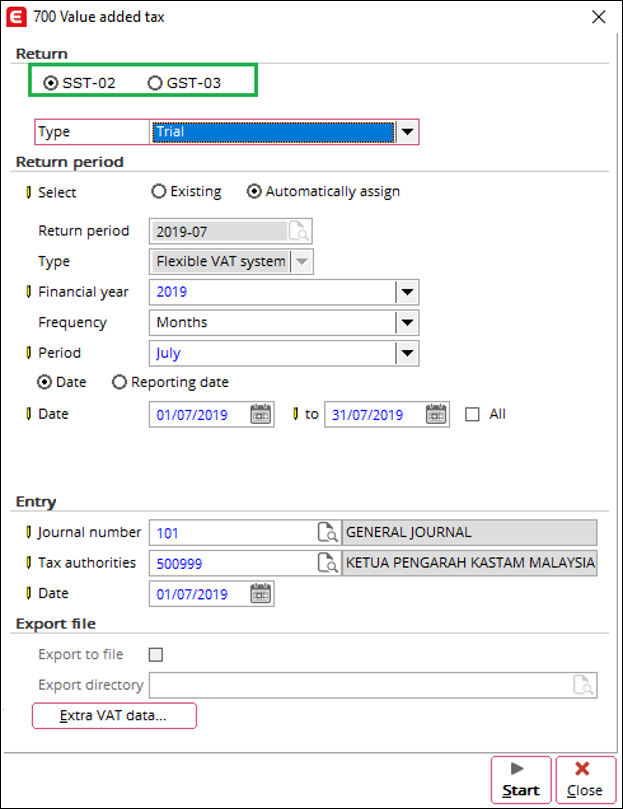Screen dimensions: 623x809
Task: Open the Frequency dropdown showing Months
Action: (406, 323)
